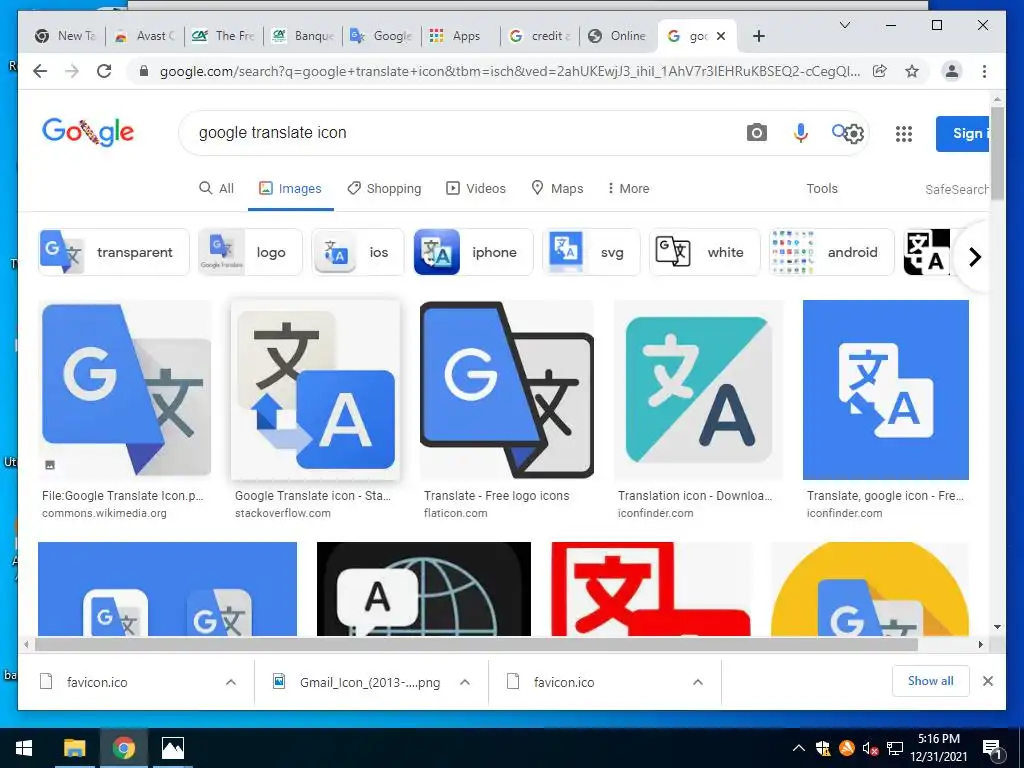Switch to Online browser tab
This screenshot has width=1024, height=768.
(618, 36)
